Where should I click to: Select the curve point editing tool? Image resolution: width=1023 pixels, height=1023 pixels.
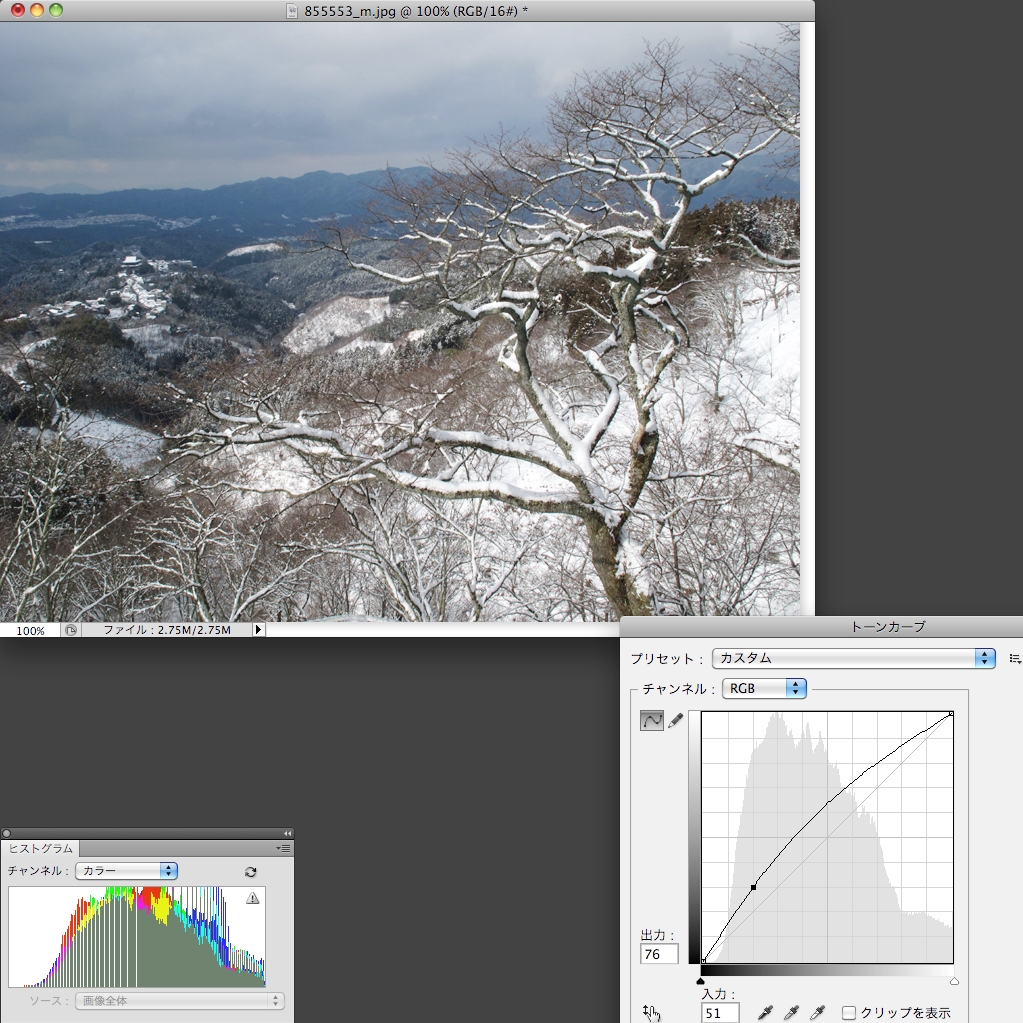tap(651, 720)
